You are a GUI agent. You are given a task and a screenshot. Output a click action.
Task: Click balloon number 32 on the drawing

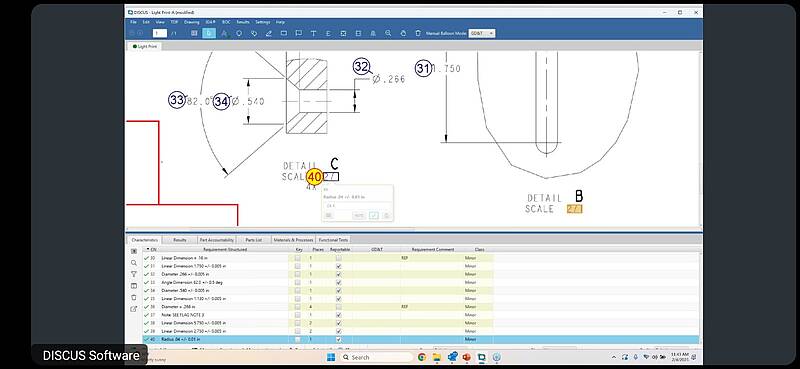pos(361,67)
